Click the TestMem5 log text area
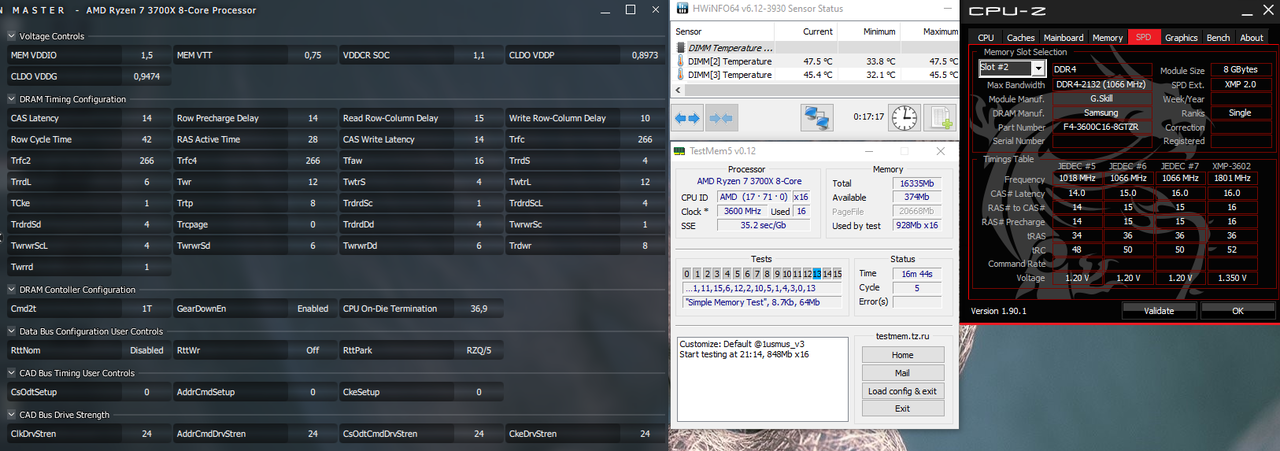The height and width of the screenshot is (451, 1280). coord(762,379)
